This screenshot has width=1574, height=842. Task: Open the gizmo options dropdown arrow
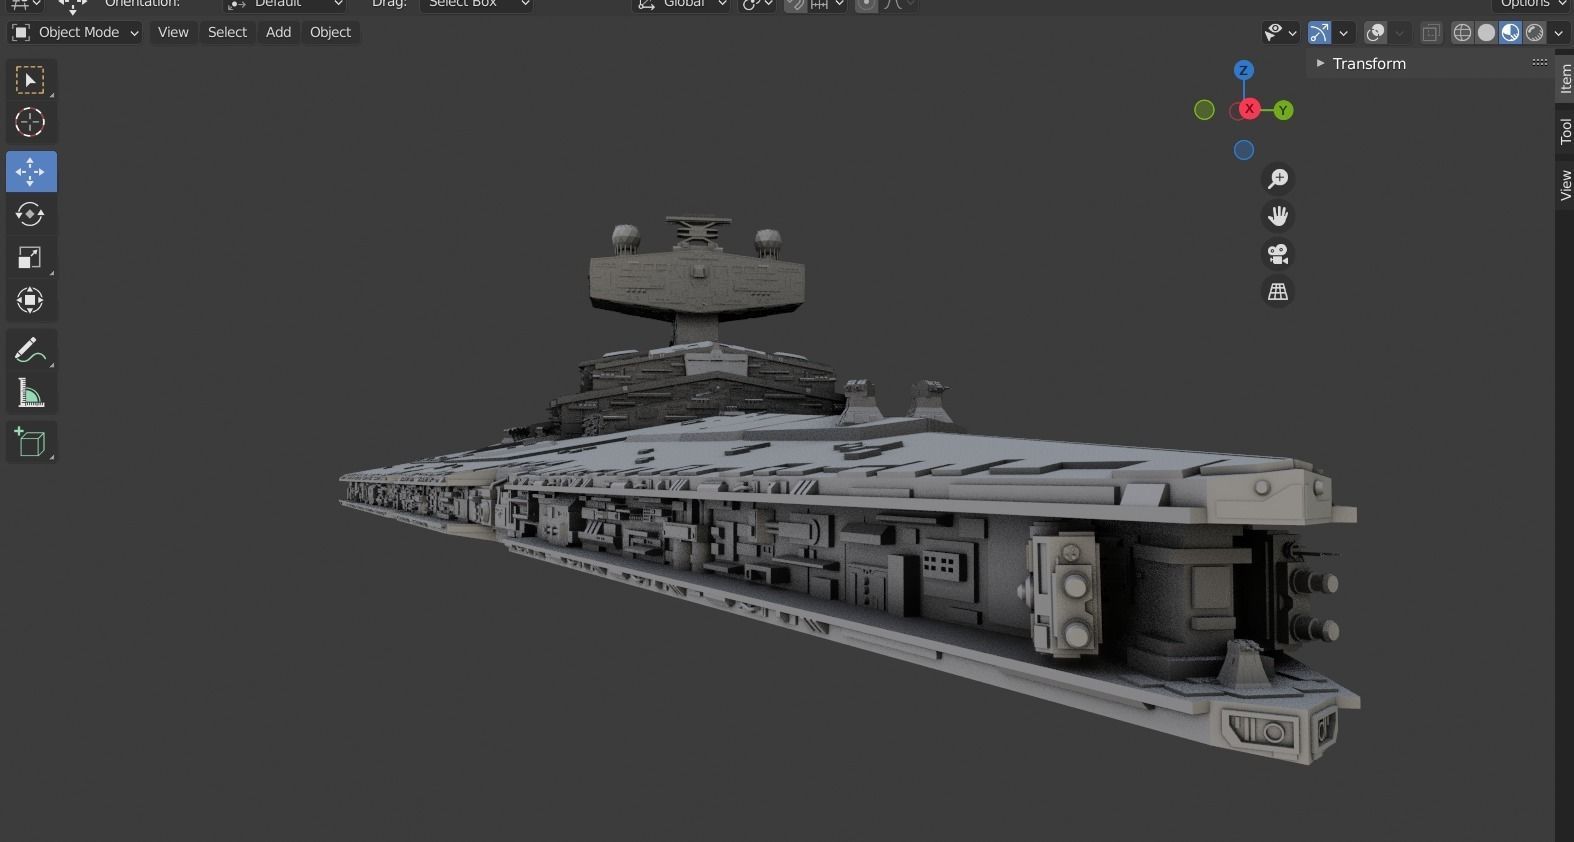(1344, 33)
